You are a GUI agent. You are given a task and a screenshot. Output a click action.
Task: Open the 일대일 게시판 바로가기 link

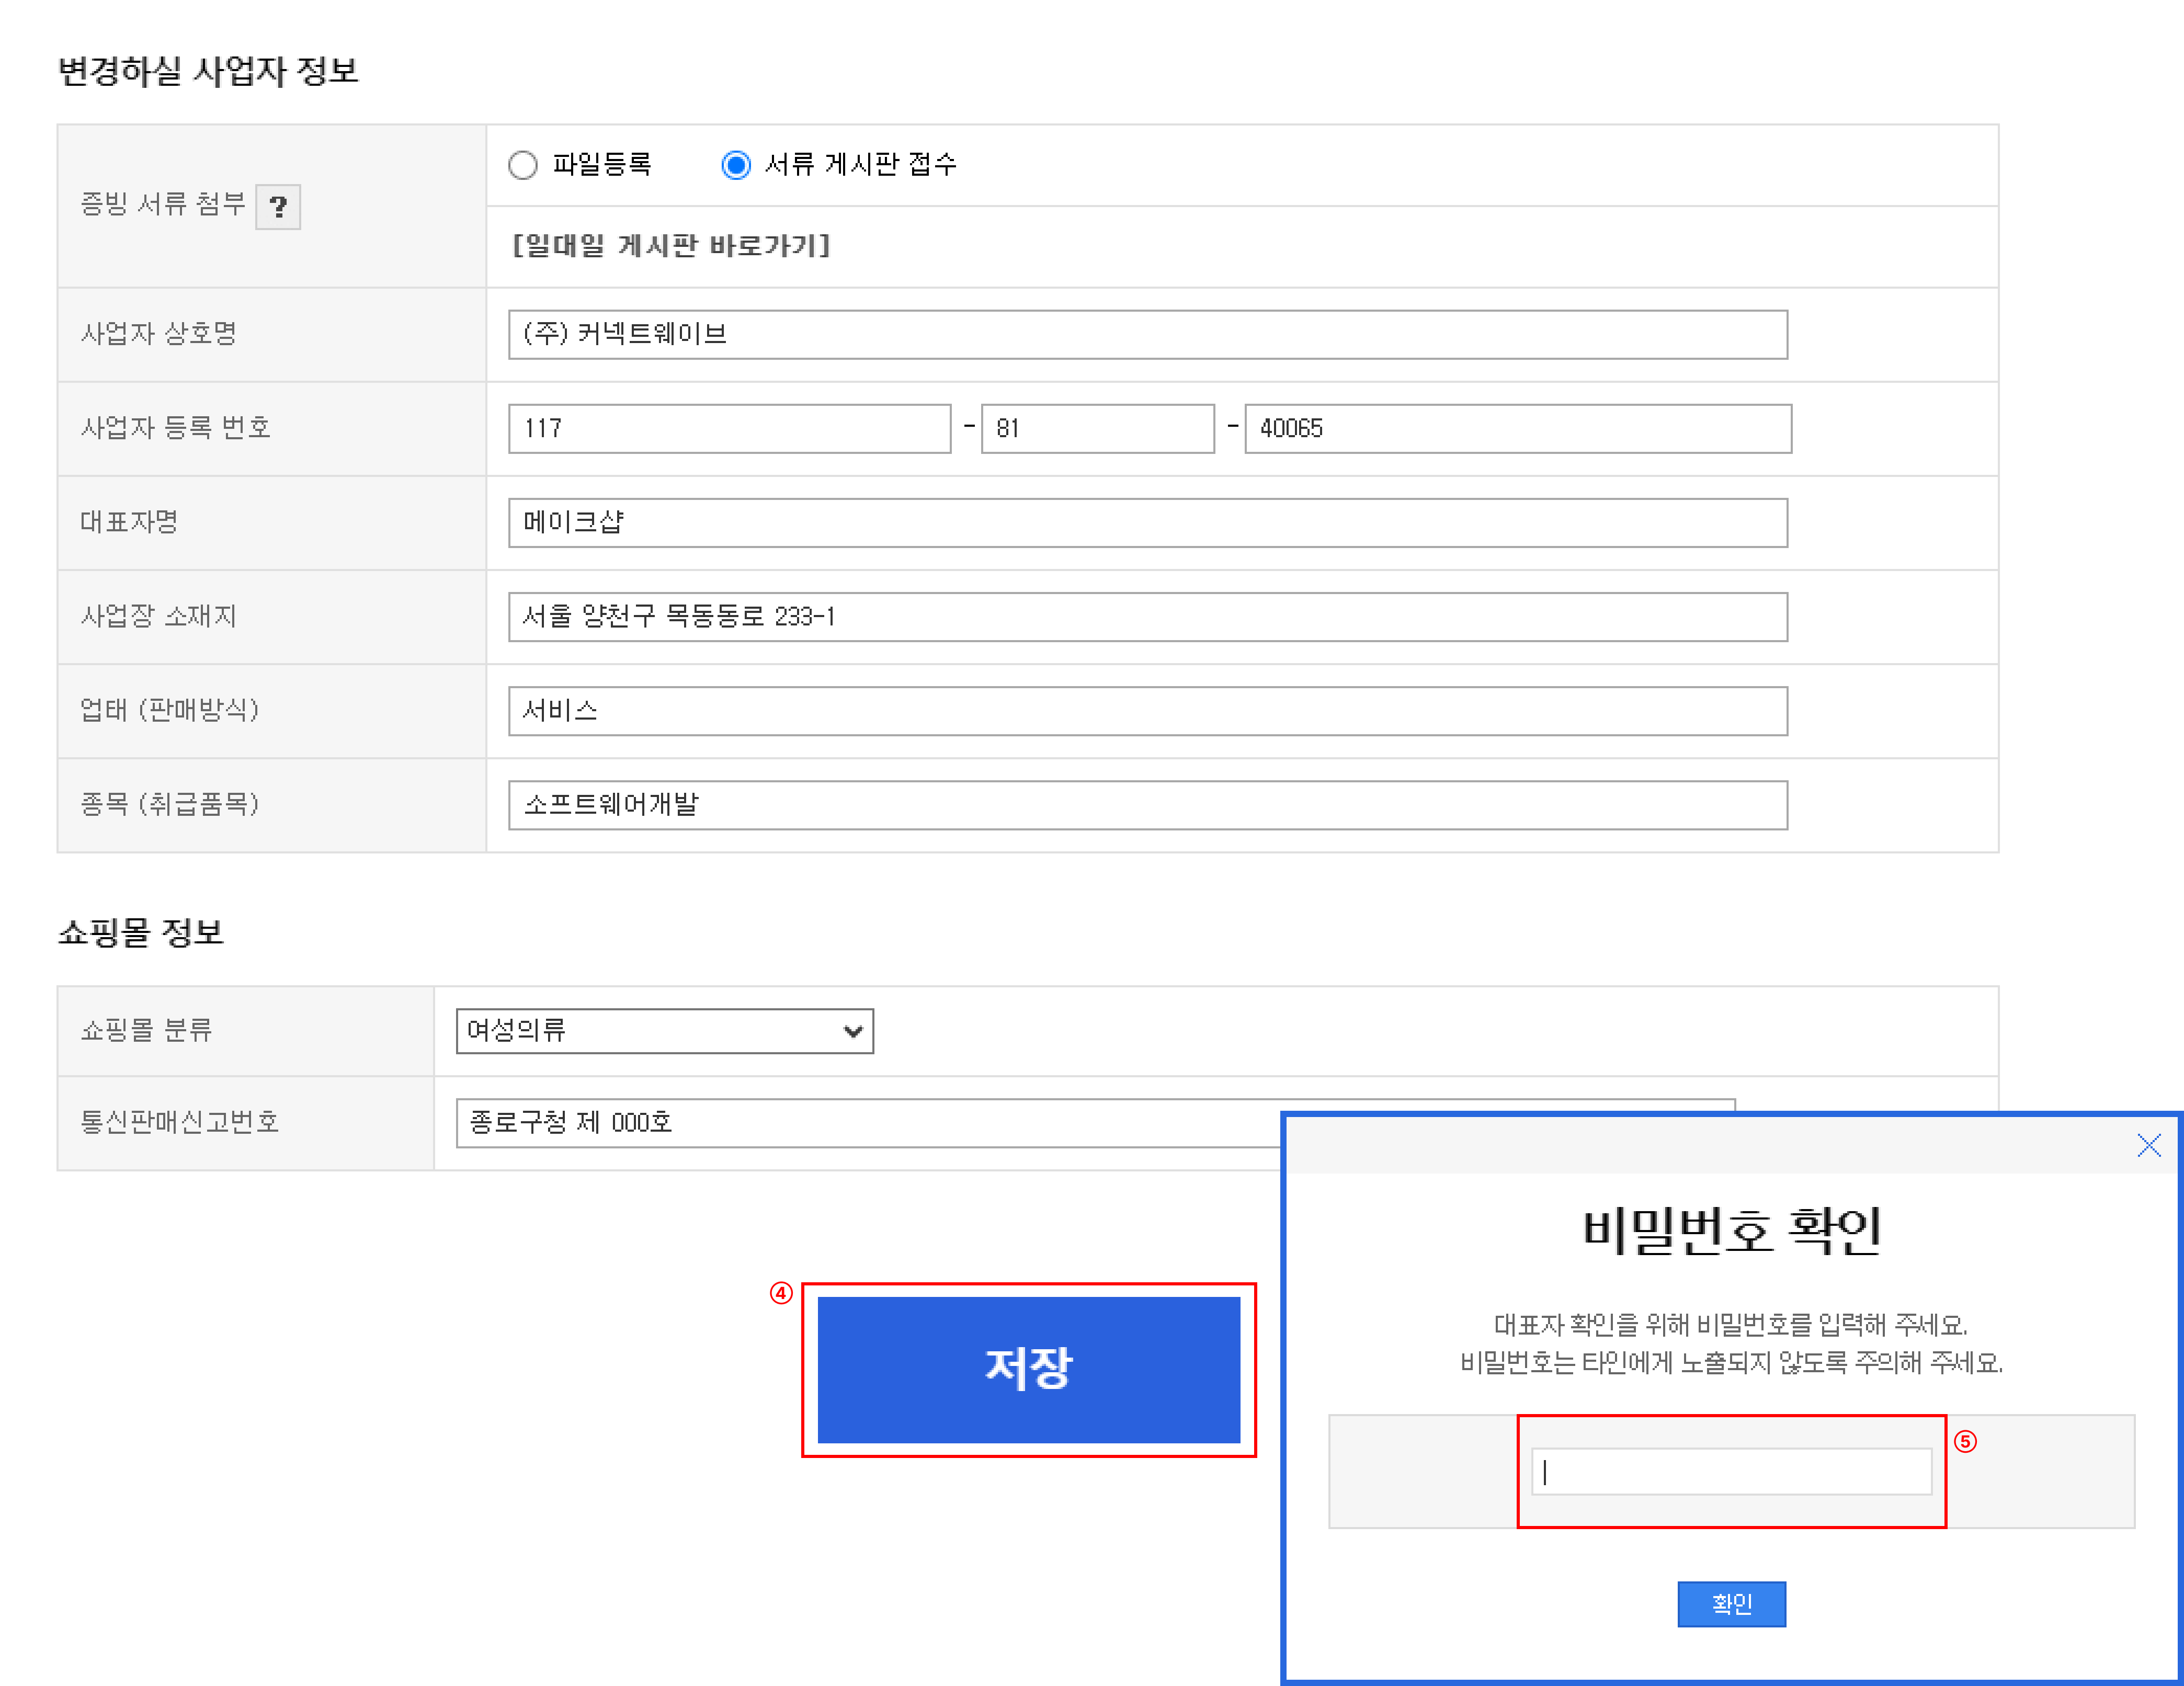[671, 246]
